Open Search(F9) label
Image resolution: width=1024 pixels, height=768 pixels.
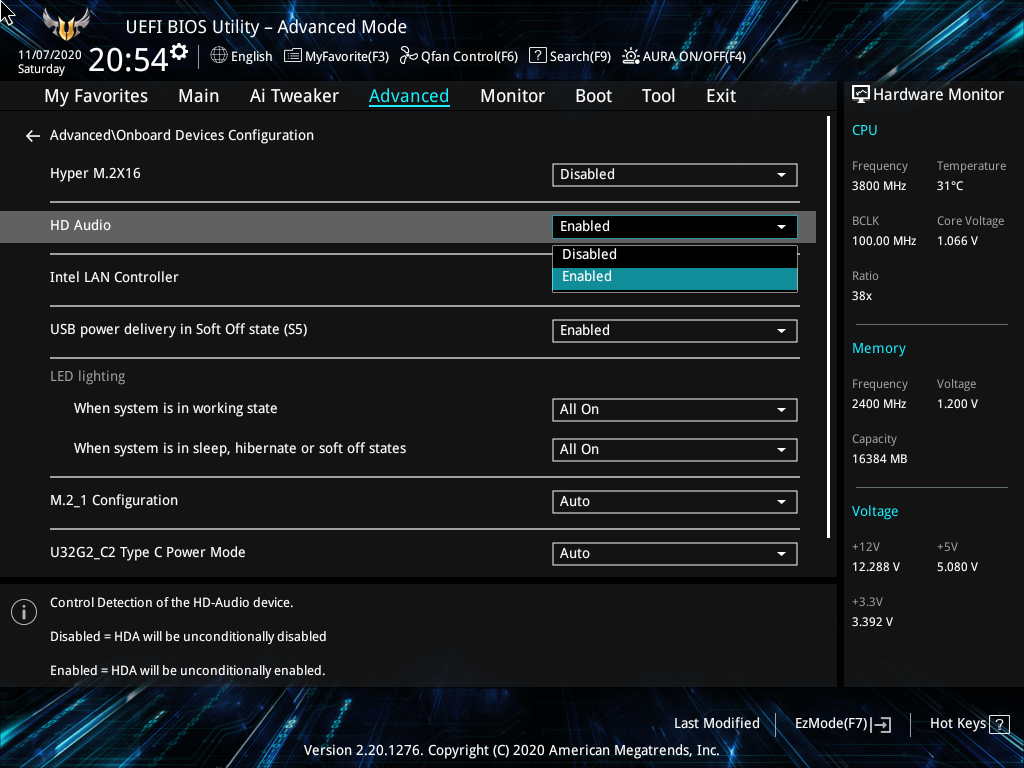[580, 57]
